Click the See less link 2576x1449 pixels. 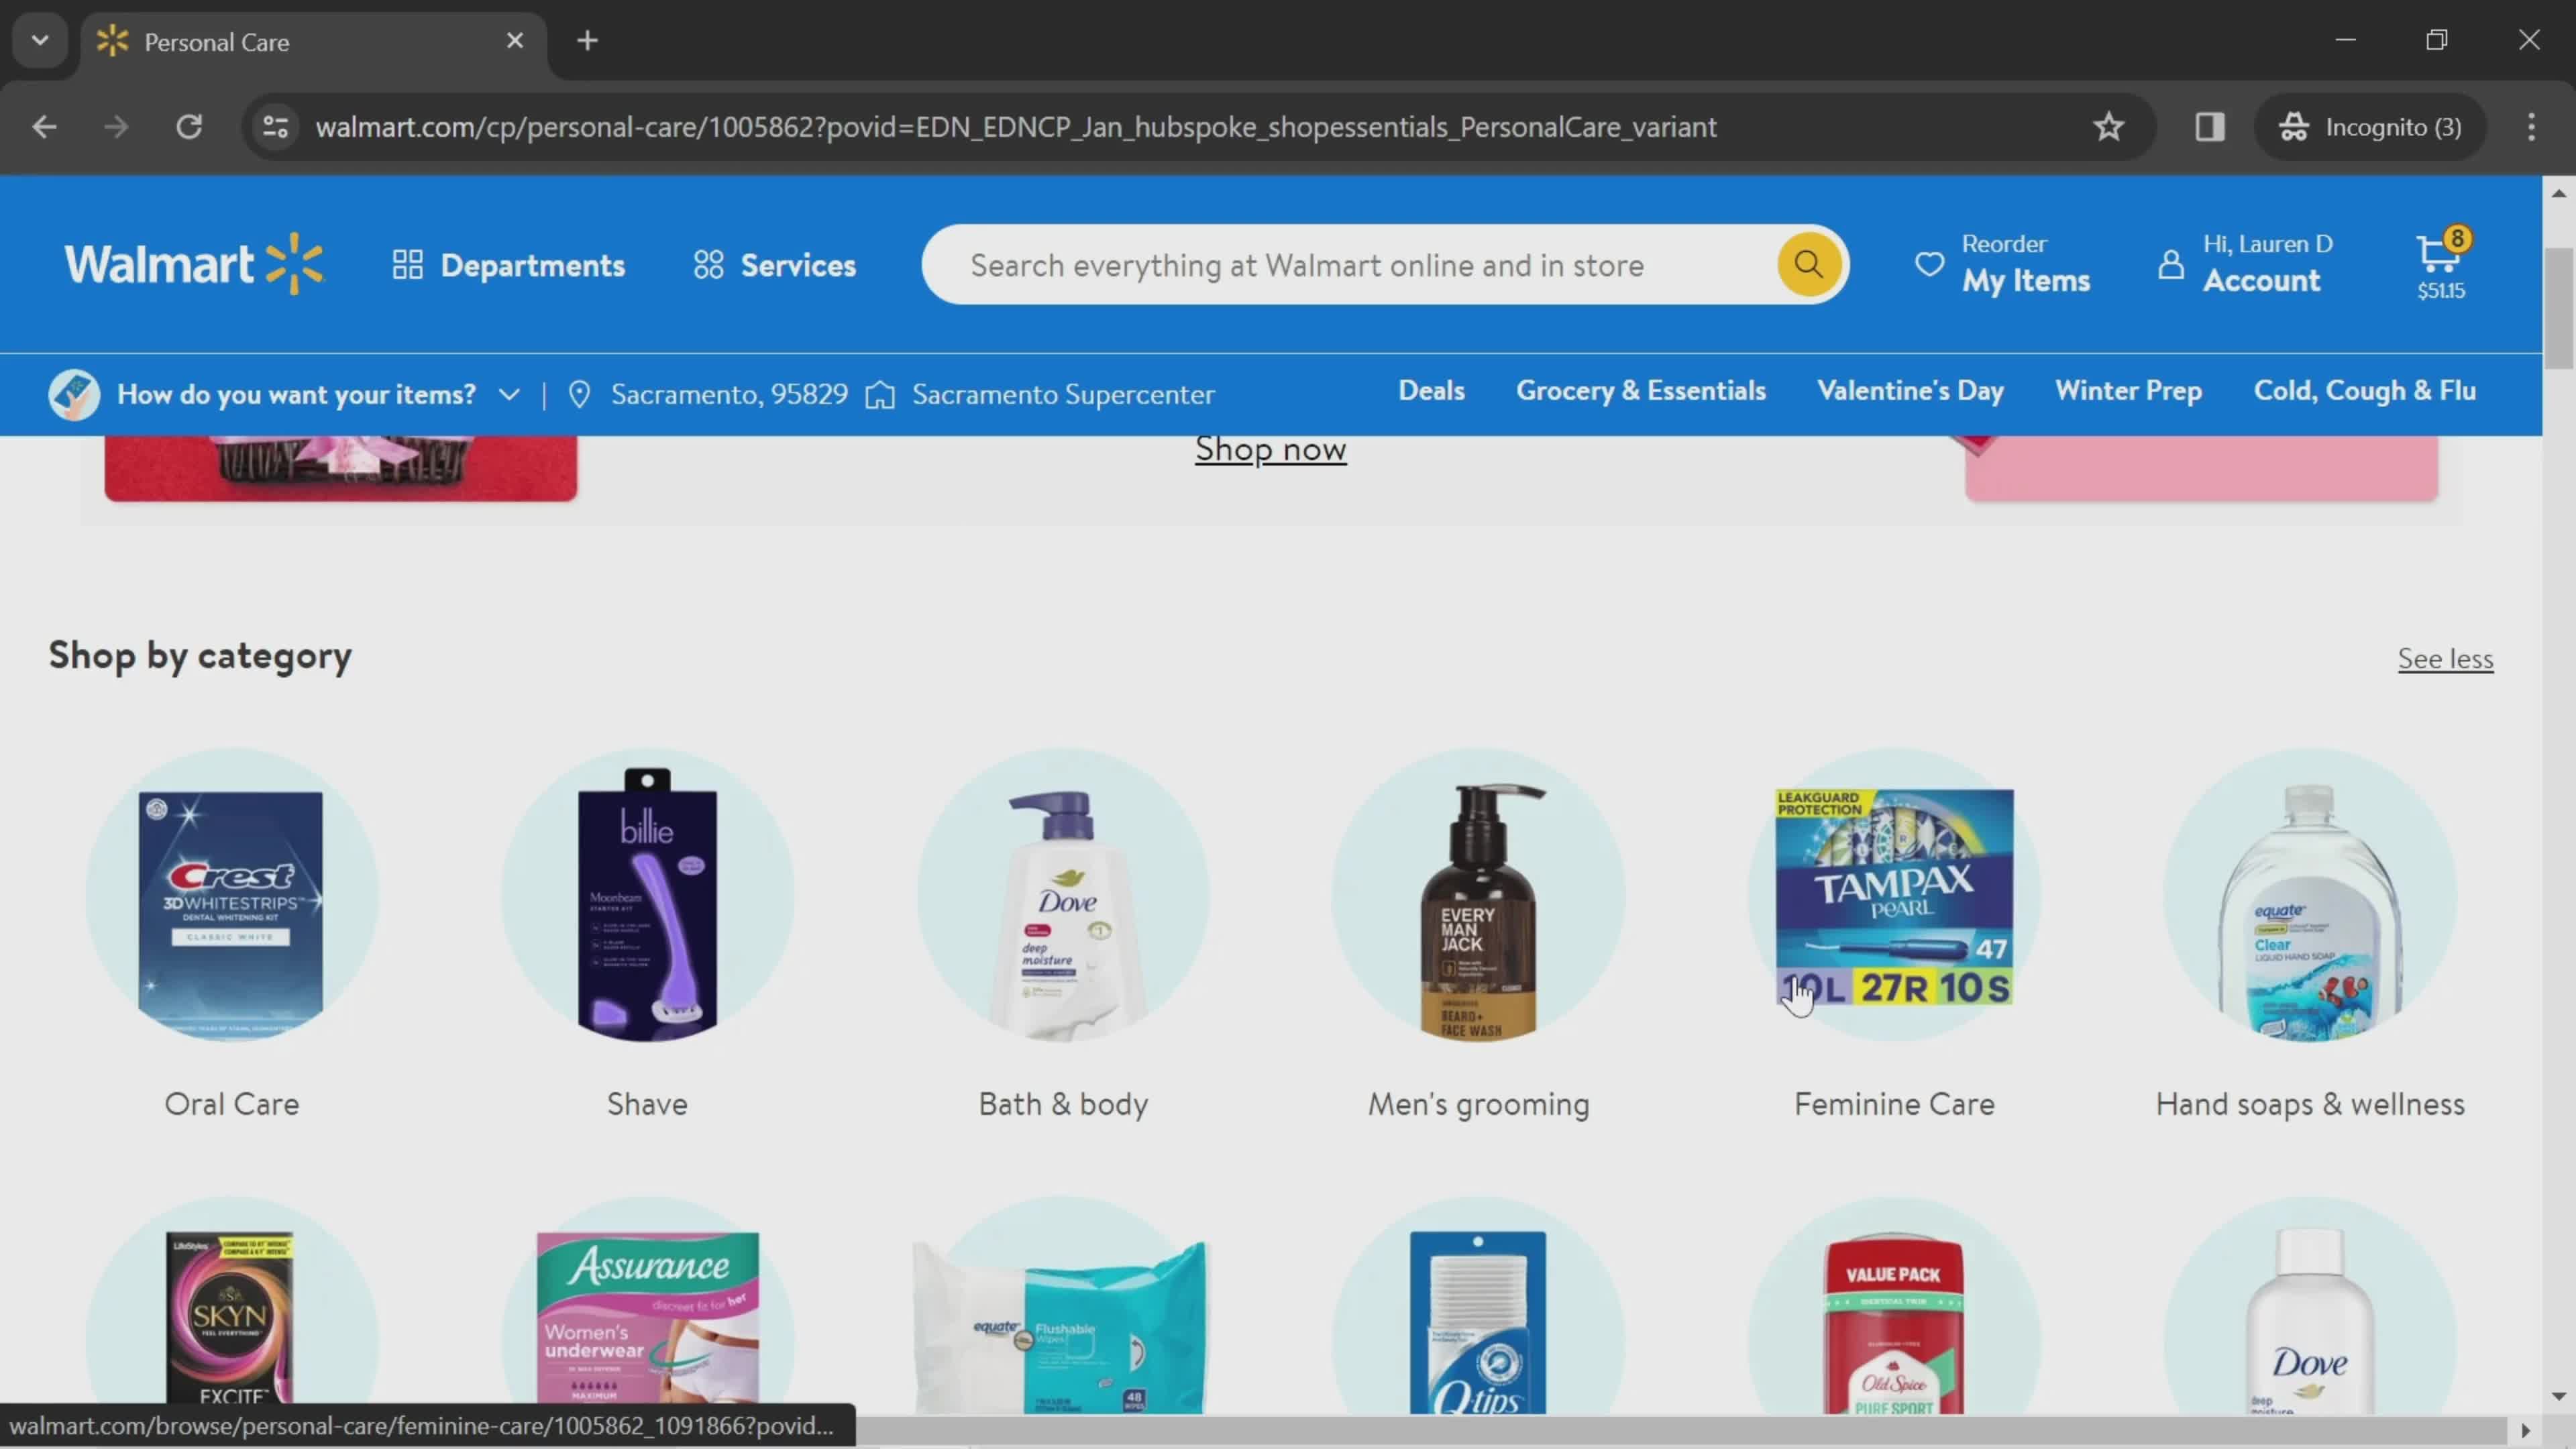pos(2445,658)
